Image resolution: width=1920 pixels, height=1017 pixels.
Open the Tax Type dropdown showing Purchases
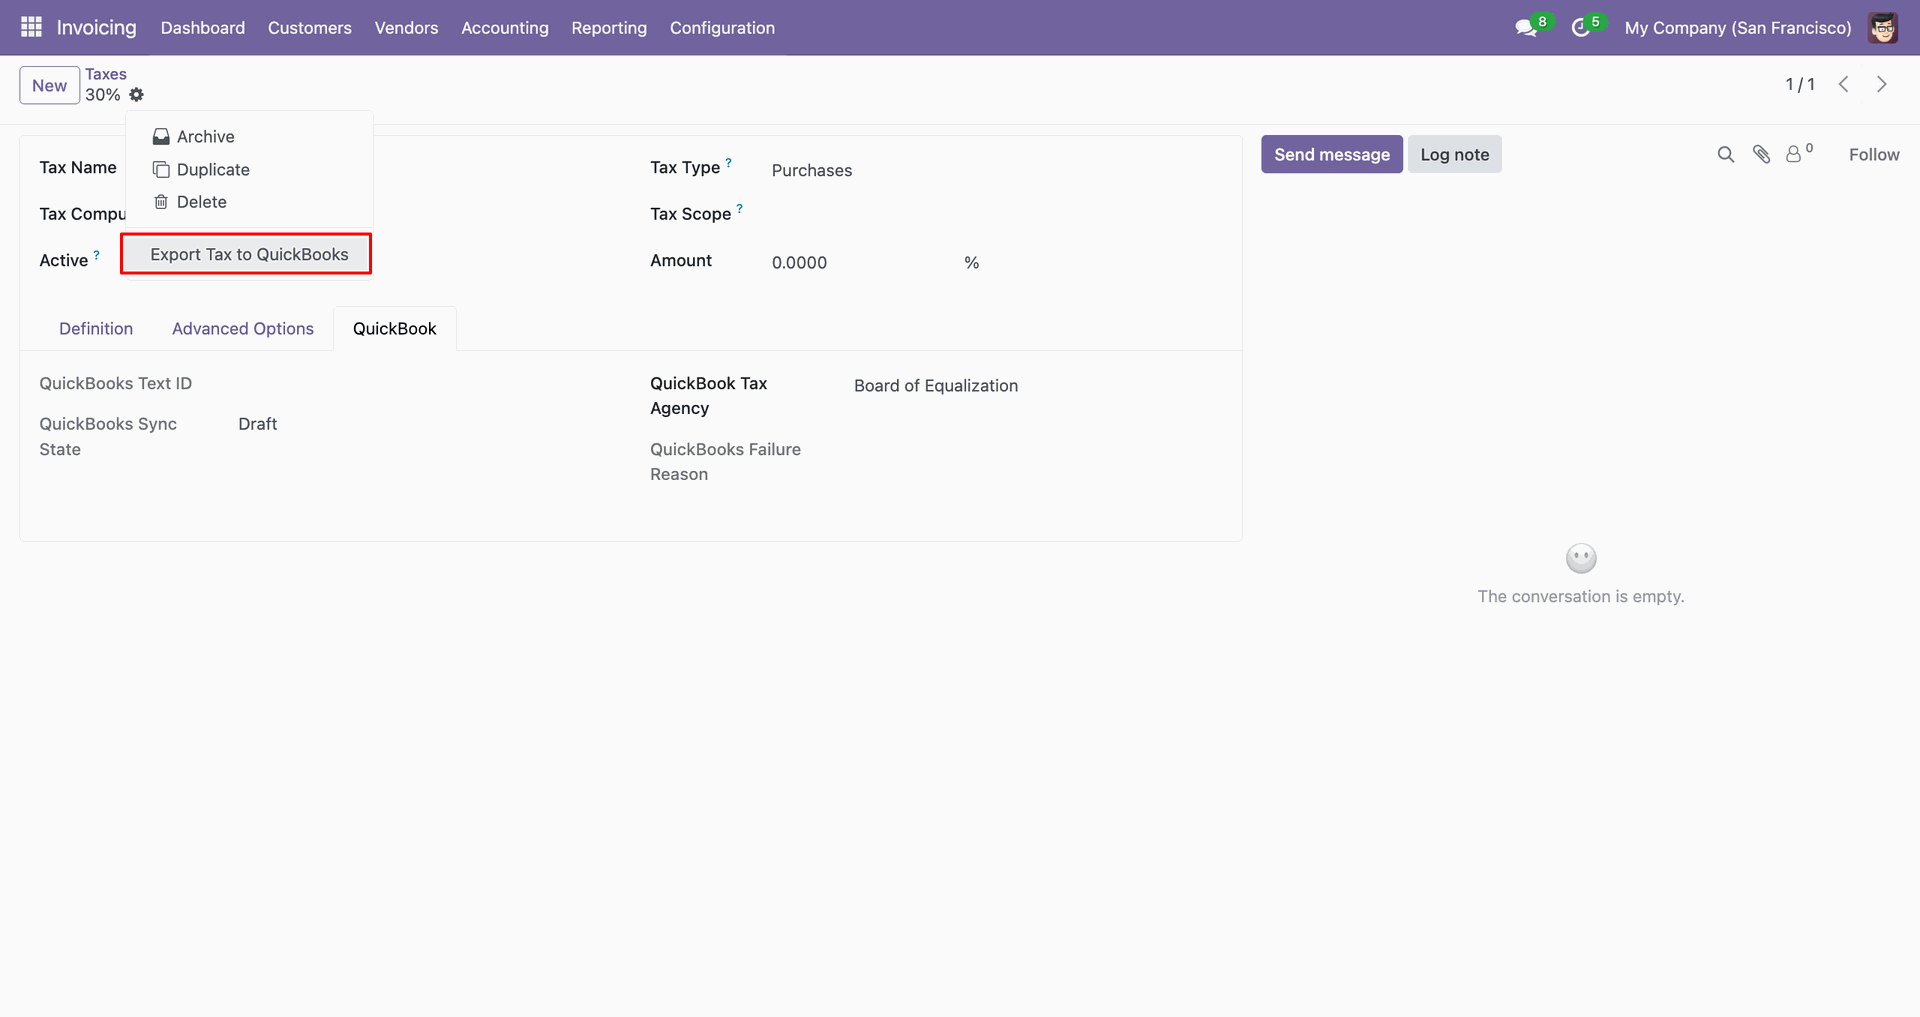pos(996,171)
